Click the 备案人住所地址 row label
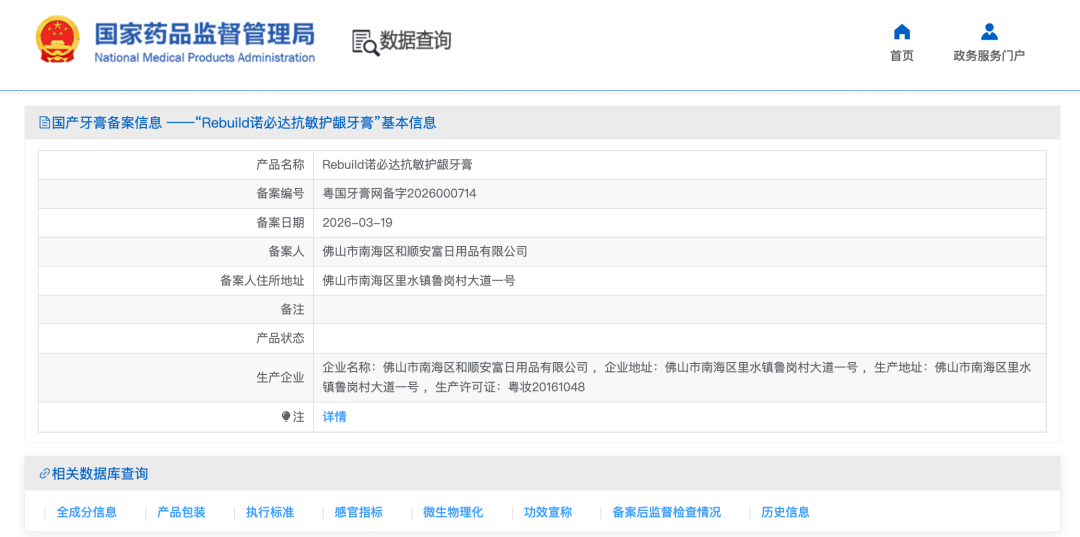Screen dimensions: 1080x537 pos(262,280)
